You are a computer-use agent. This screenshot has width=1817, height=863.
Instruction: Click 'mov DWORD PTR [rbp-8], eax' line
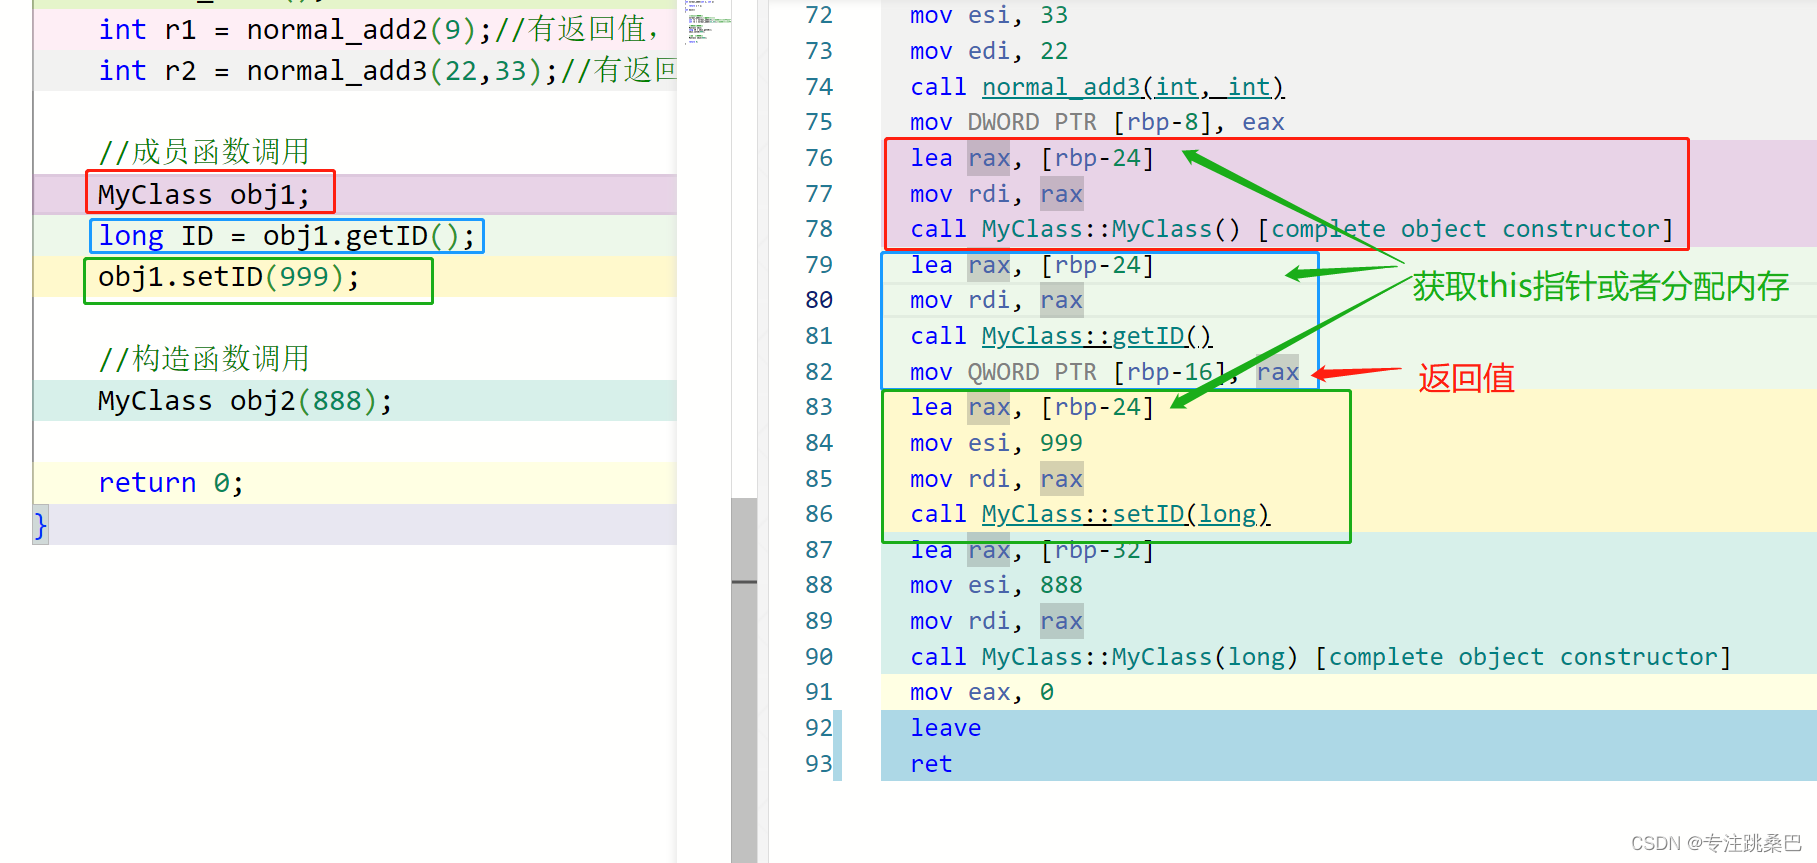tap(1097, 122)
